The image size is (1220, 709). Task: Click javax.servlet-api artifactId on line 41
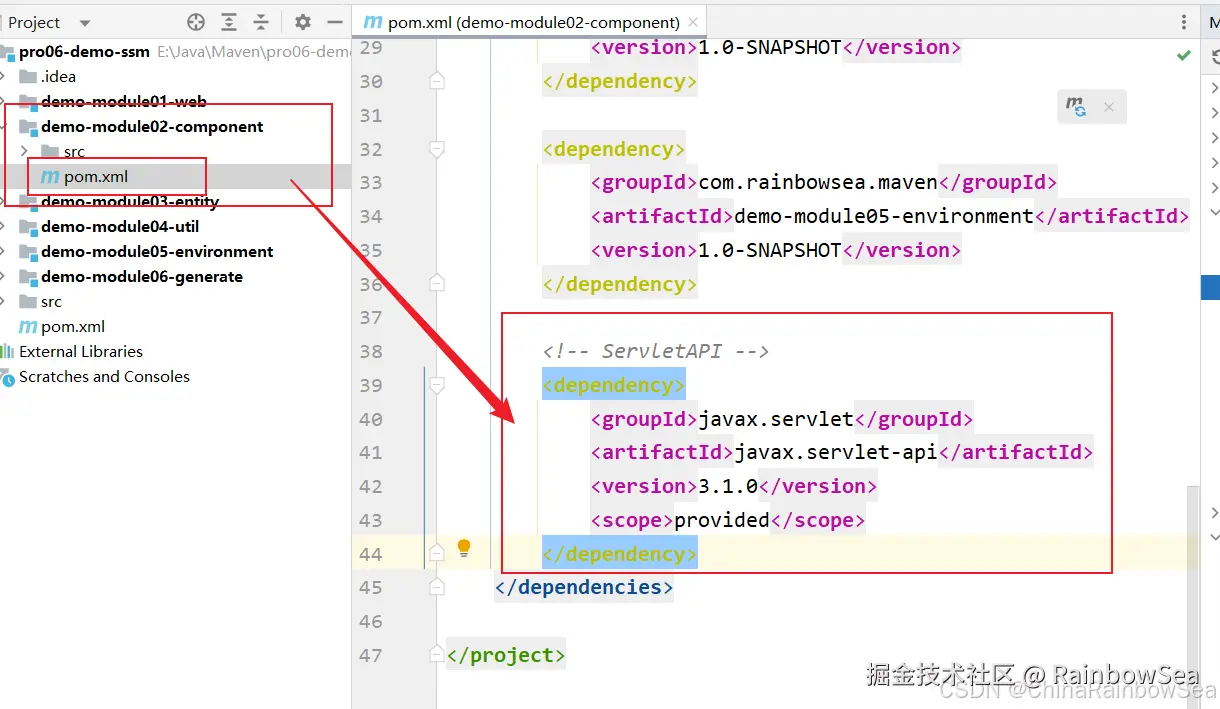pos(836,452)
